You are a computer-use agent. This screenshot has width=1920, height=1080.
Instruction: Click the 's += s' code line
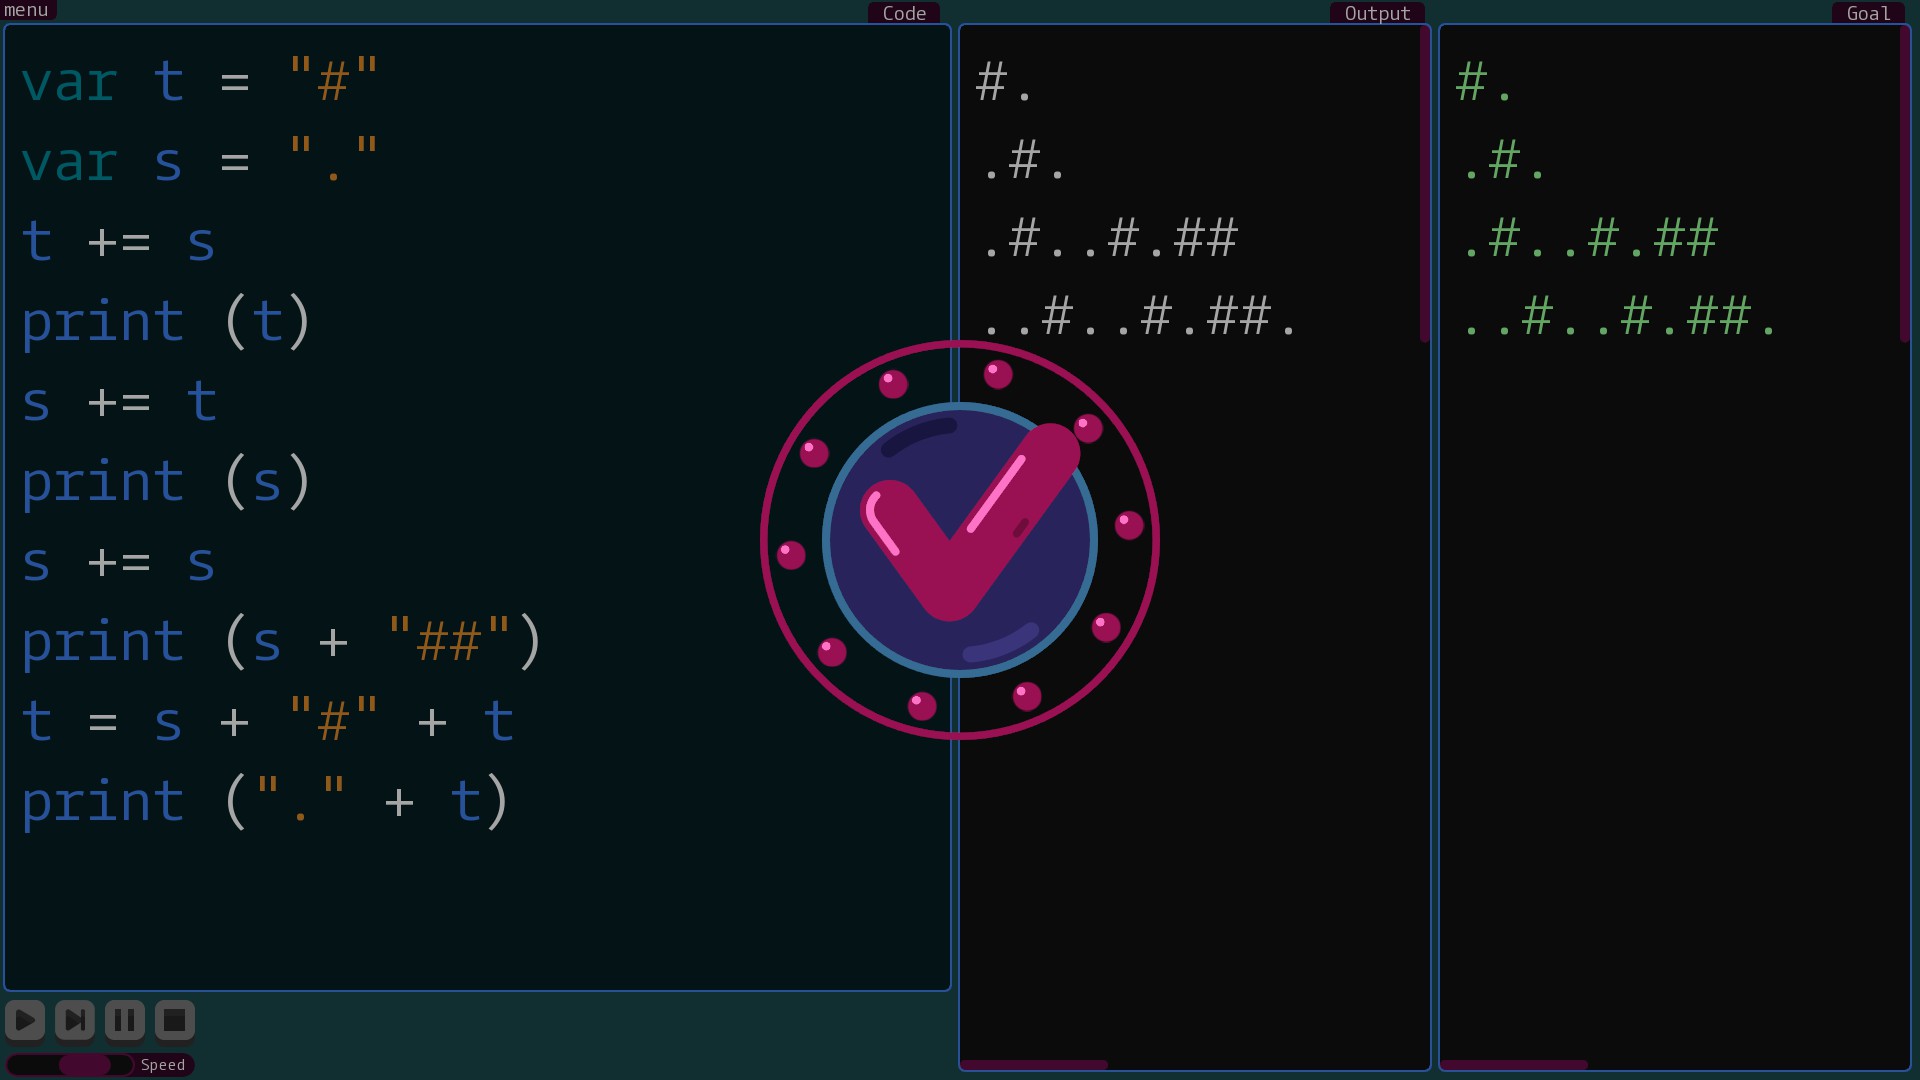[118, 562]
